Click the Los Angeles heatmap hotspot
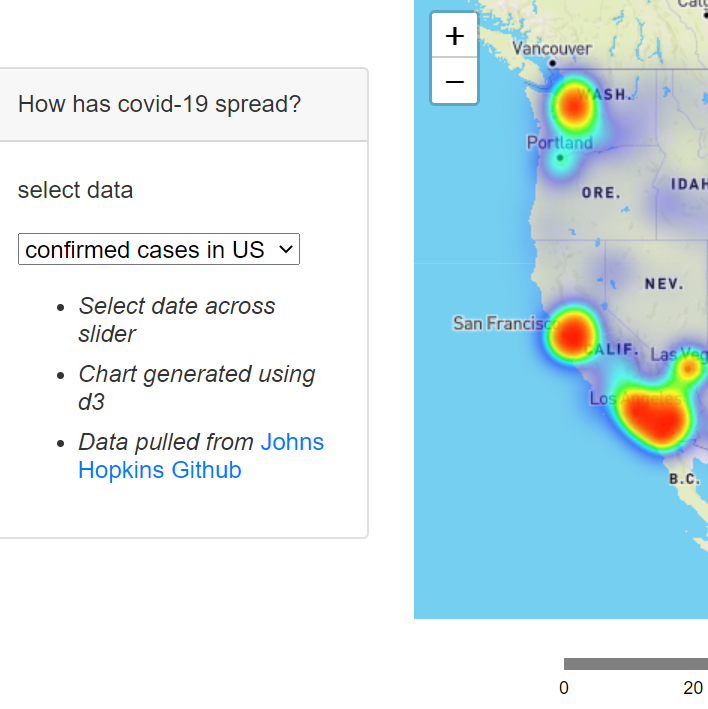 tap(654, 418)
